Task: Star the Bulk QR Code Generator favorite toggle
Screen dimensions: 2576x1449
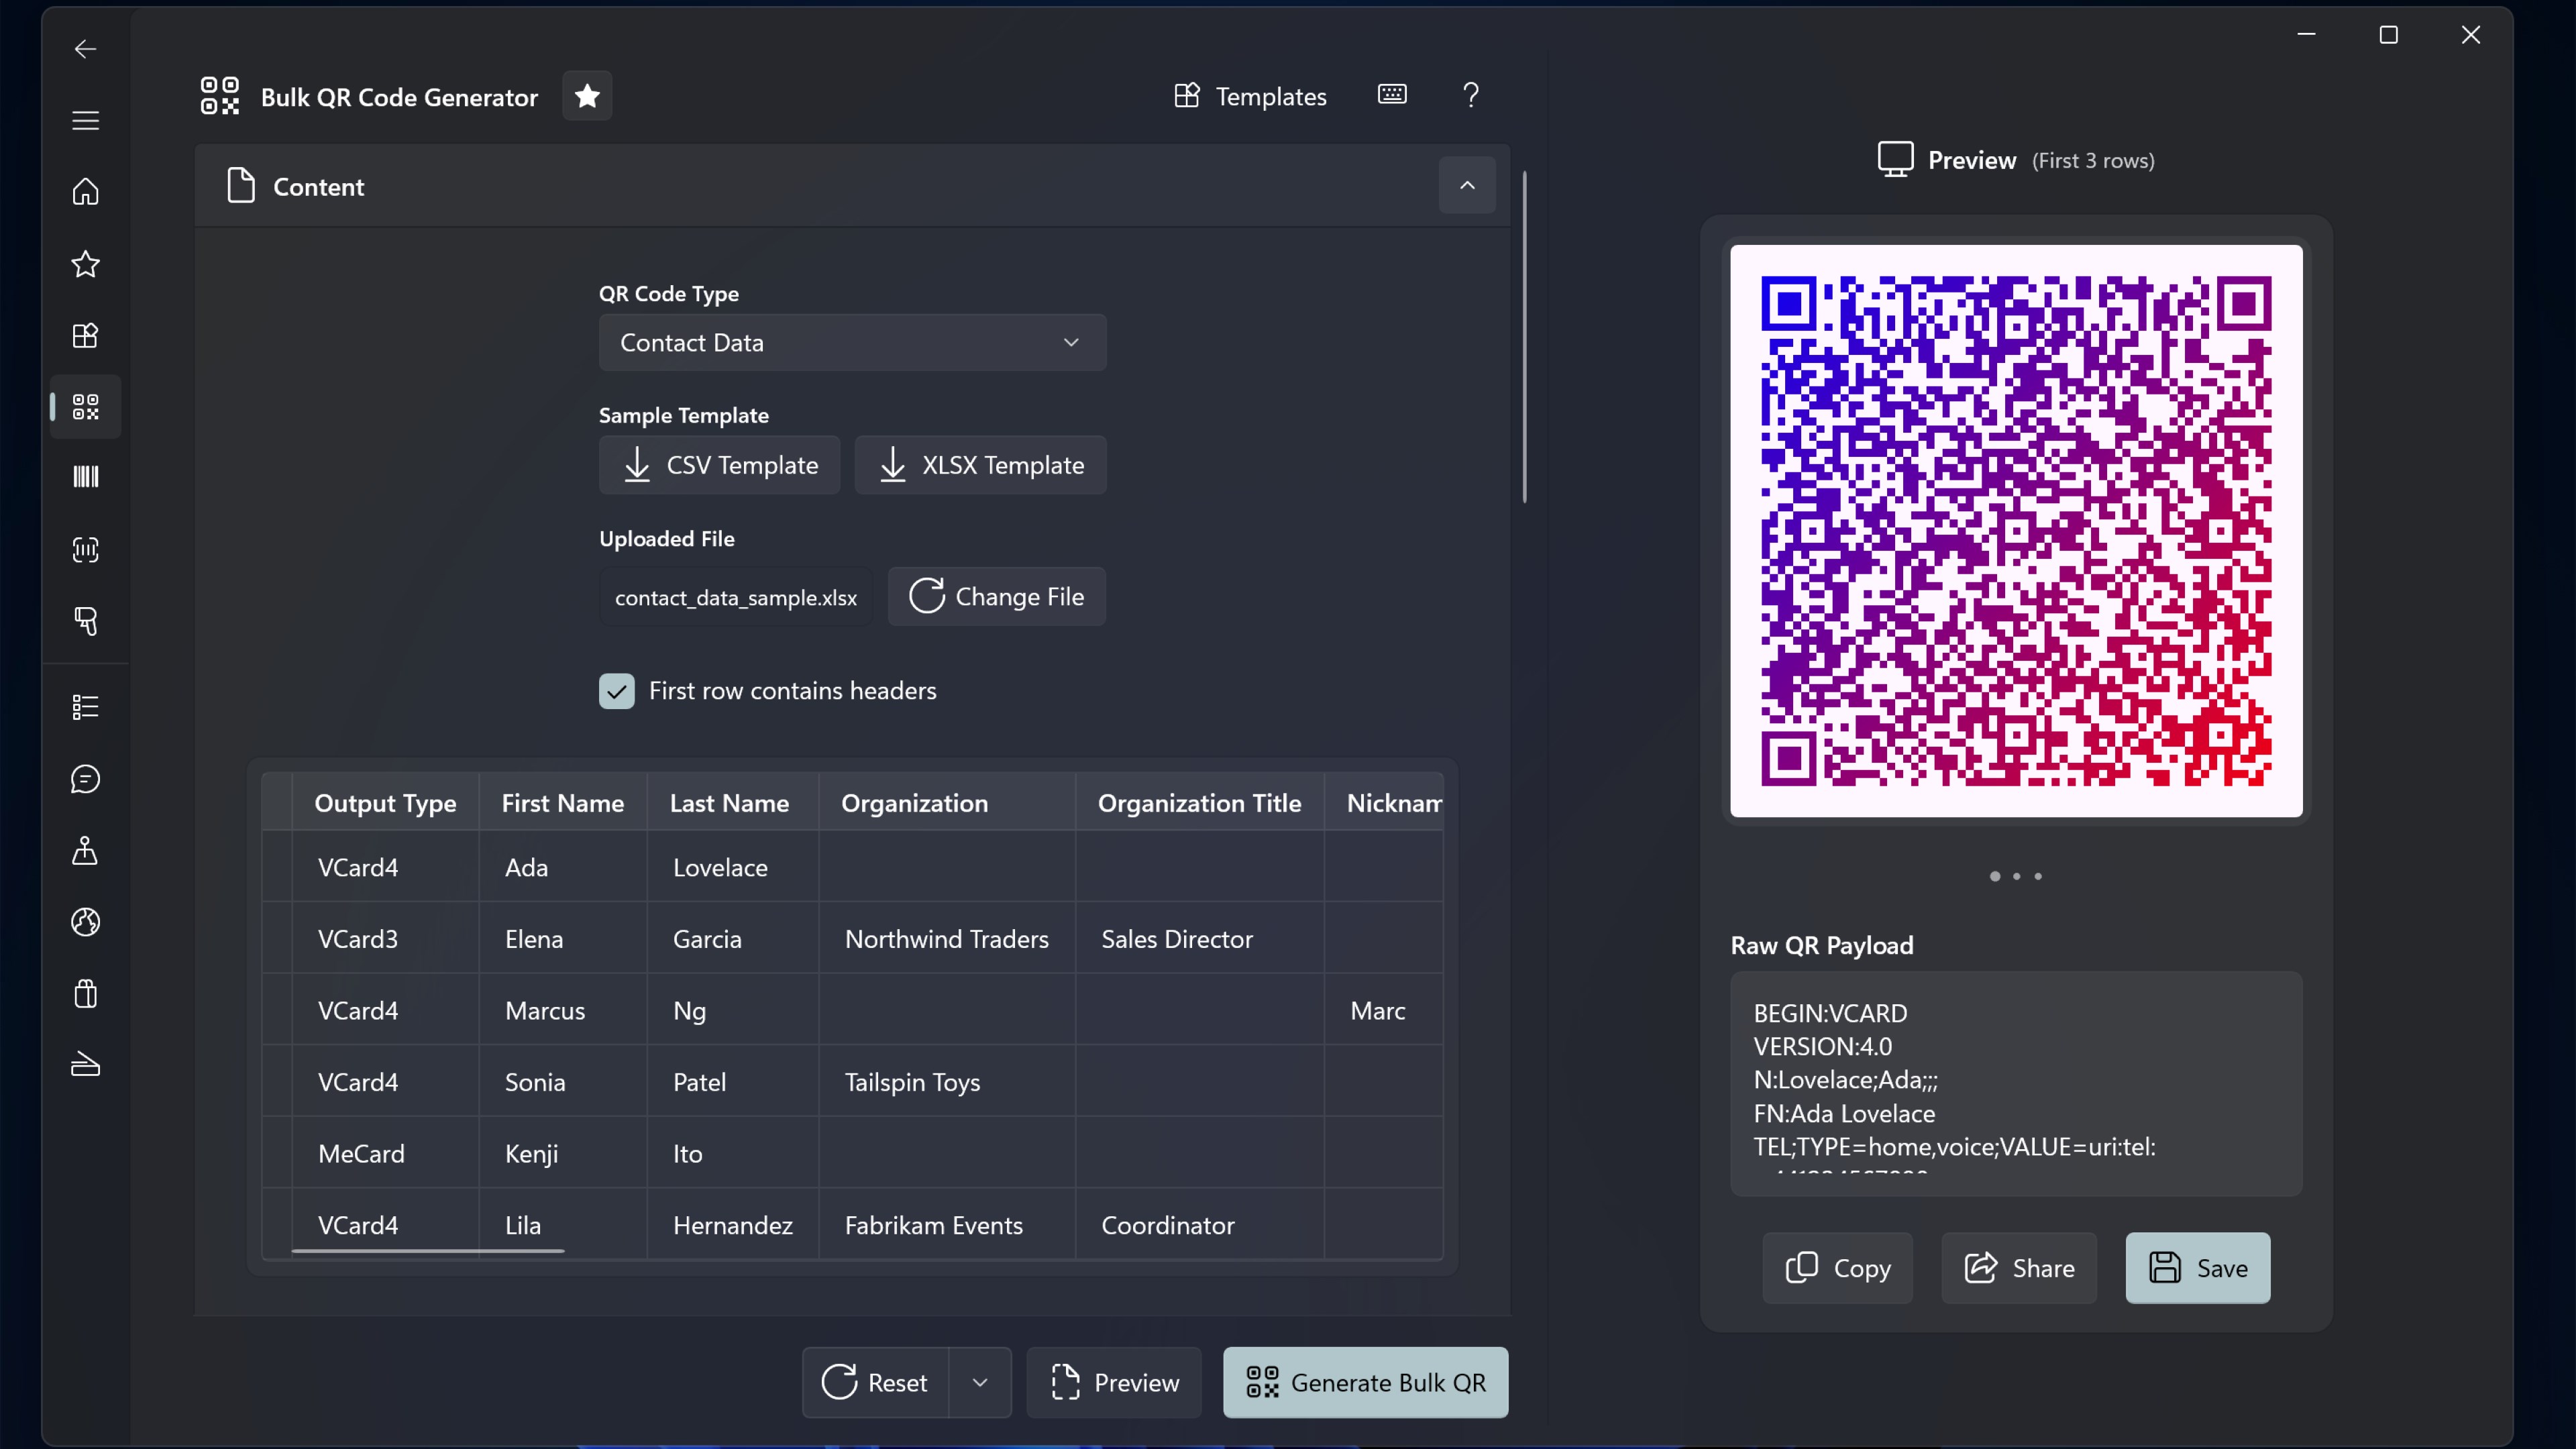Action: [x=587, y=96]
